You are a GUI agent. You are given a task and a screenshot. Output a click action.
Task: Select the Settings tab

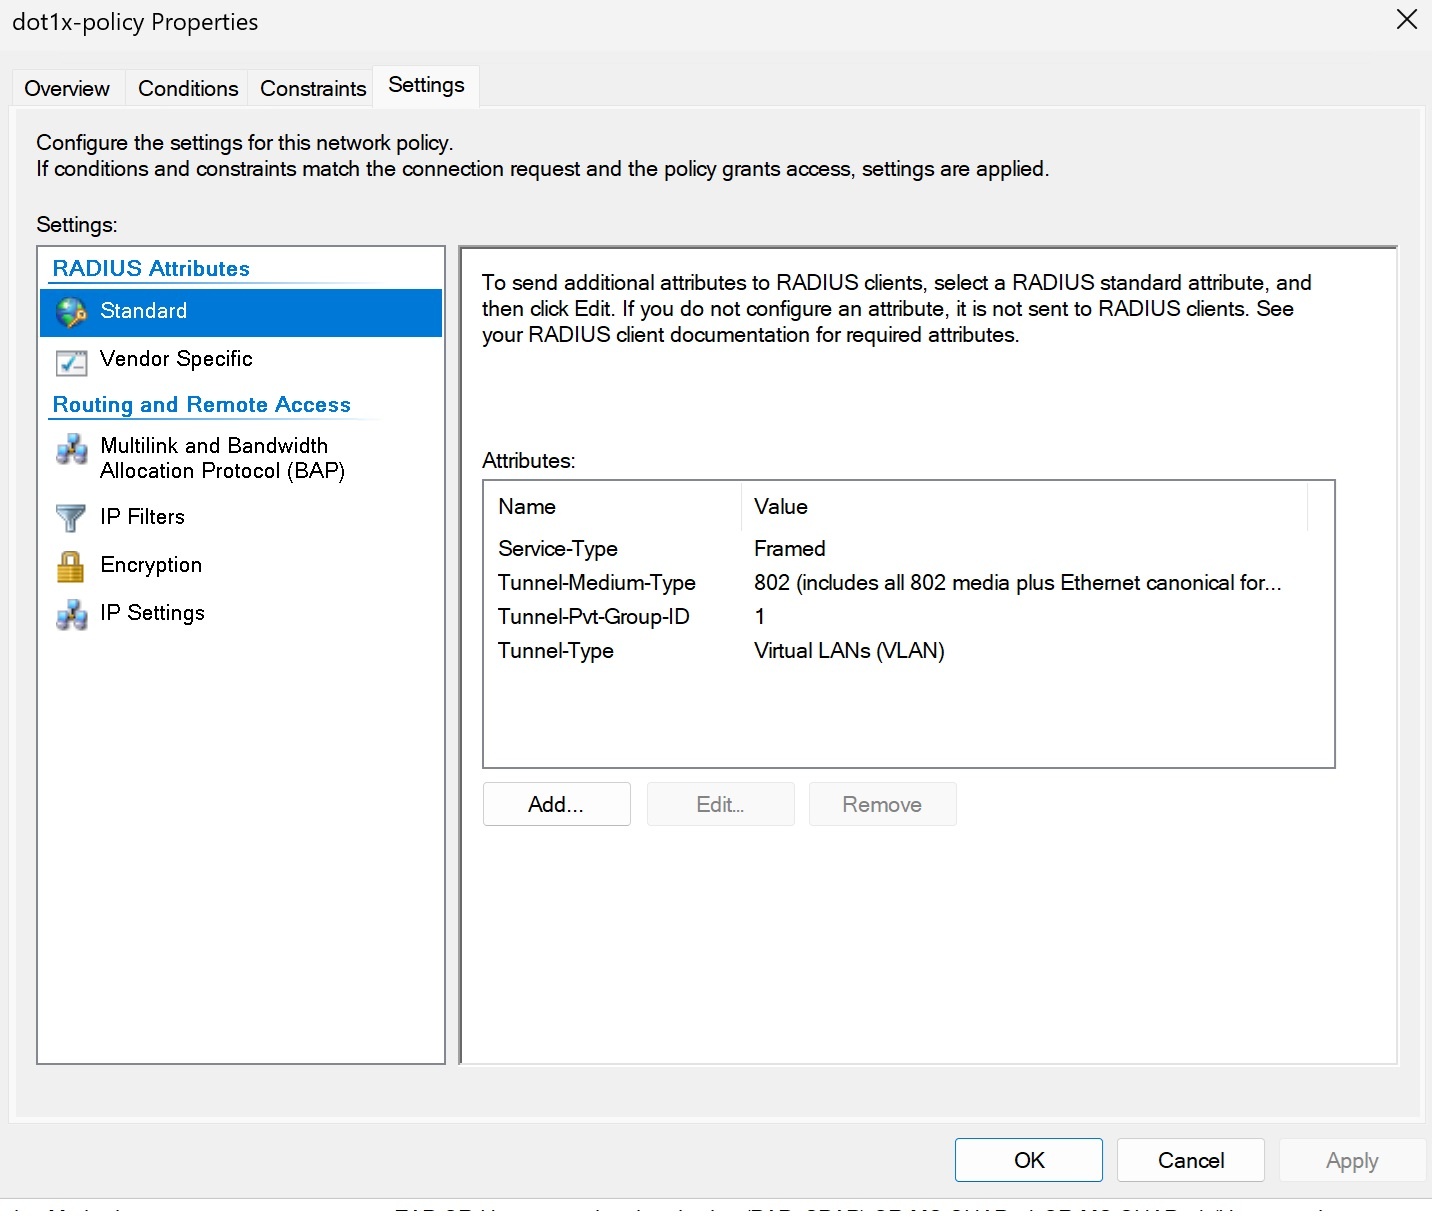coord(426,85)
